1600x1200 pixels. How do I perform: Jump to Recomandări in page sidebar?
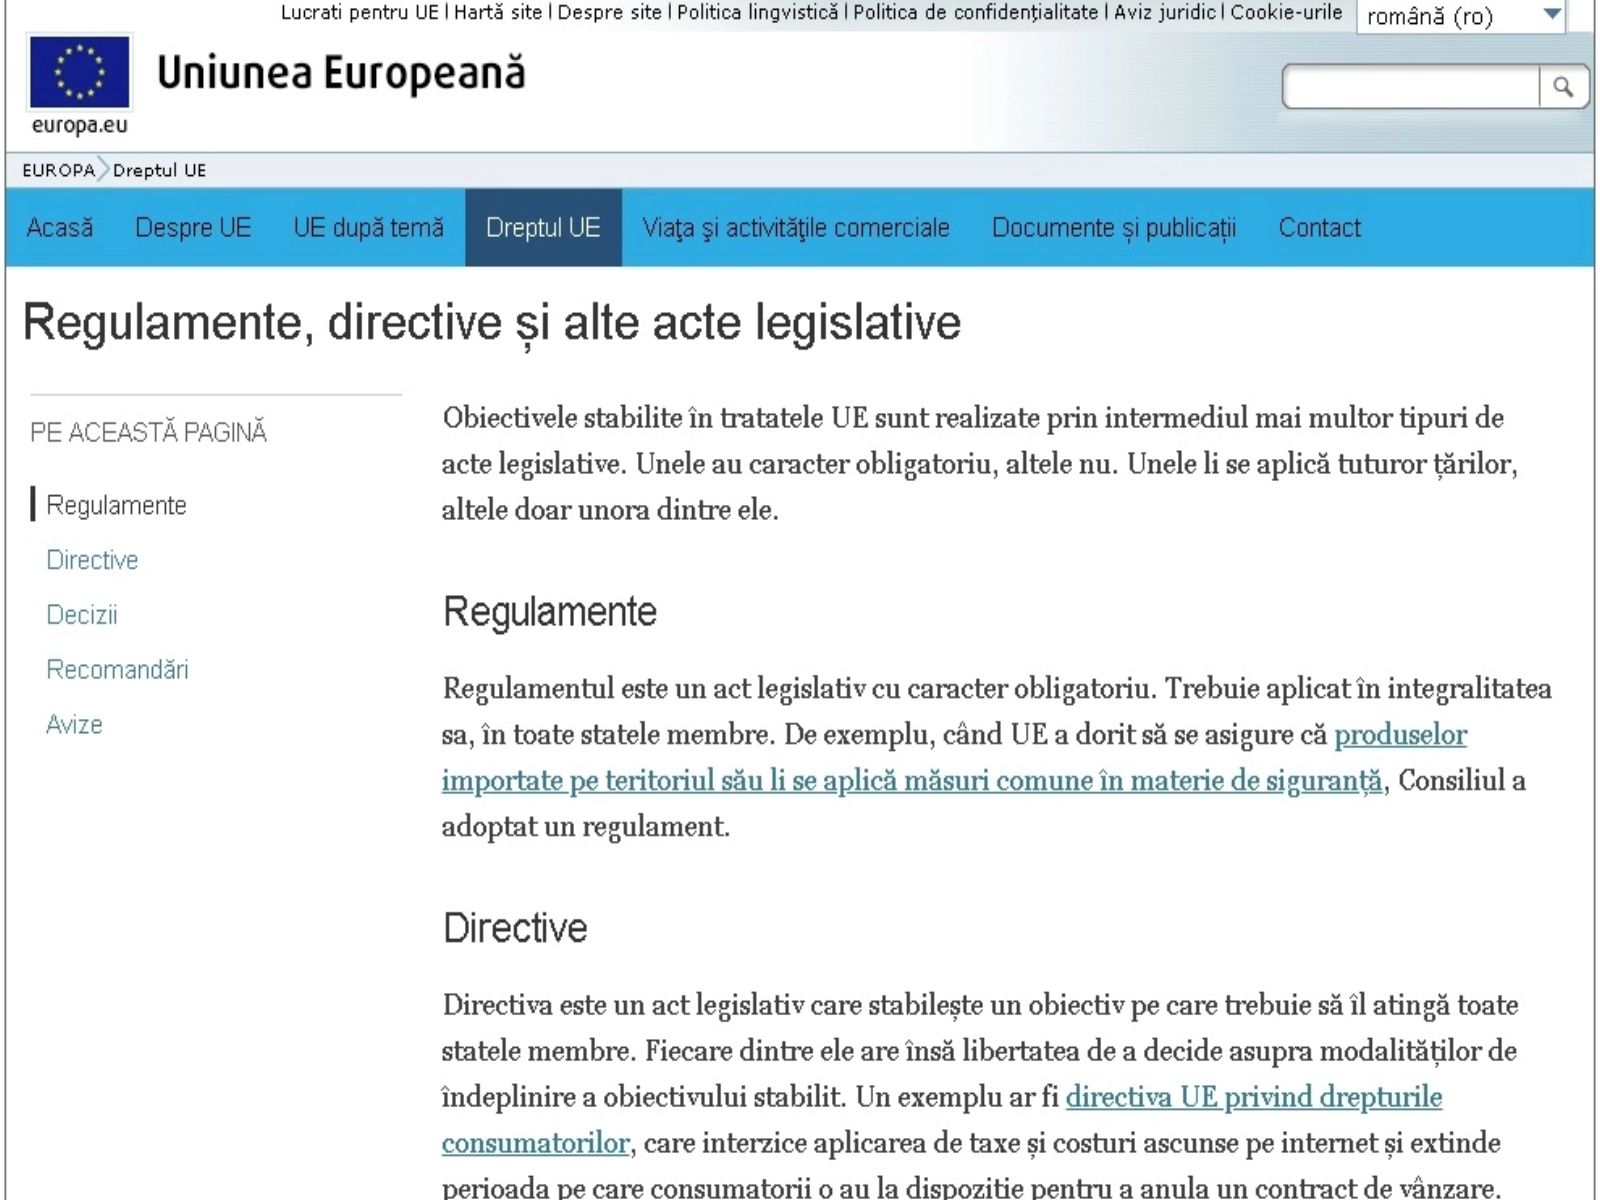[117, 670]
